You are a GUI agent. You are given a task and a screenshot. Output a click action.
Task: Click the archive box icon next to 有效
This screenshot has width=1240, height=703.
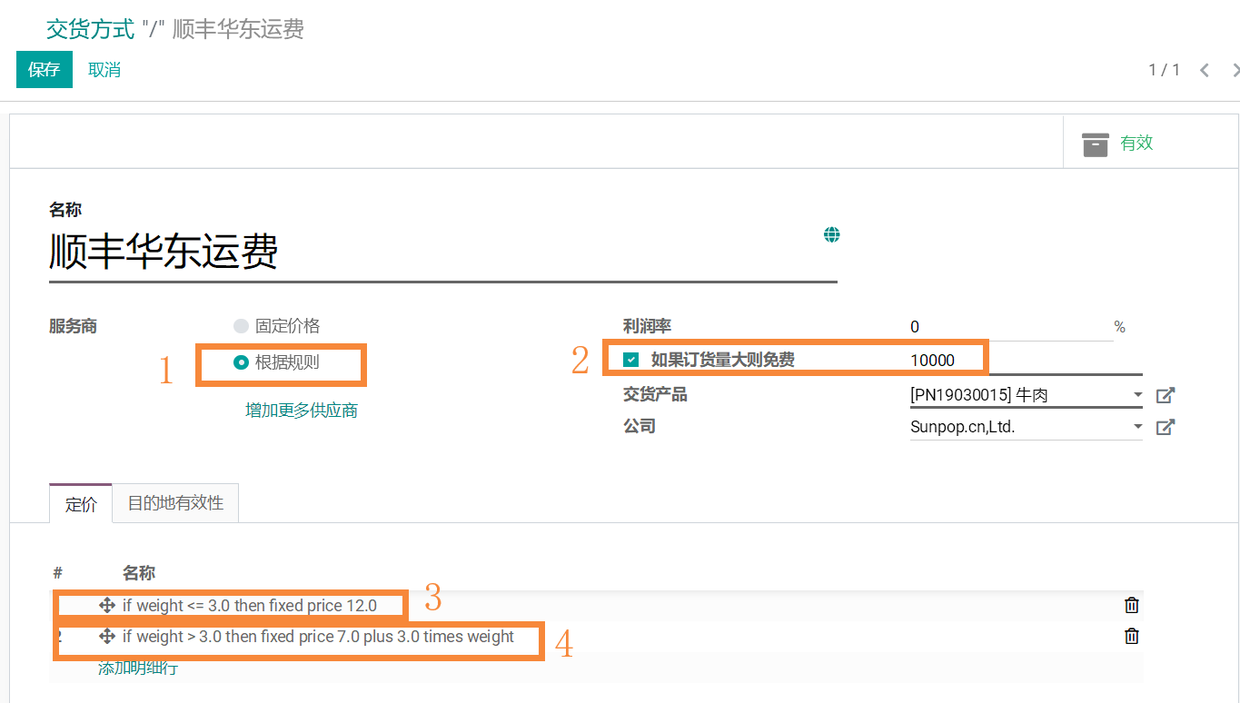pos(1096,144)
